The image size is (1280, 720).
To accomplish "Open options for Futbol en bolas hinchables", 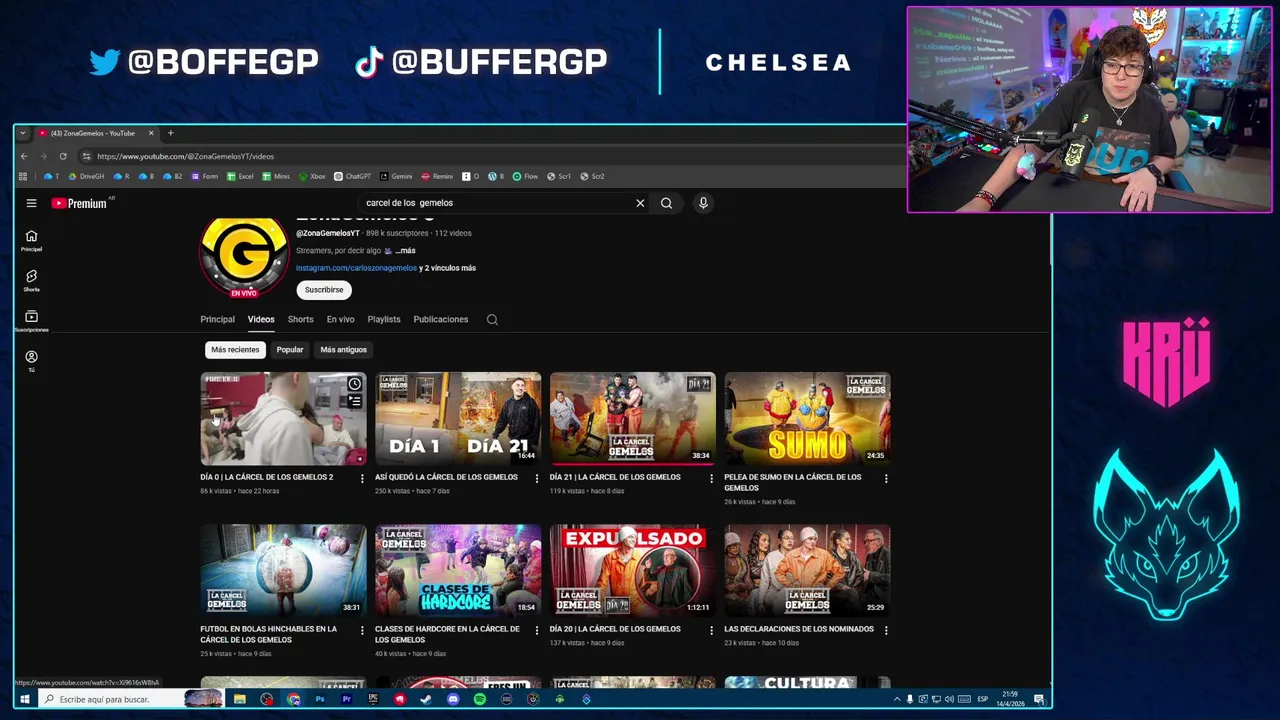I will pyautogui.click(x=362, y=631).
